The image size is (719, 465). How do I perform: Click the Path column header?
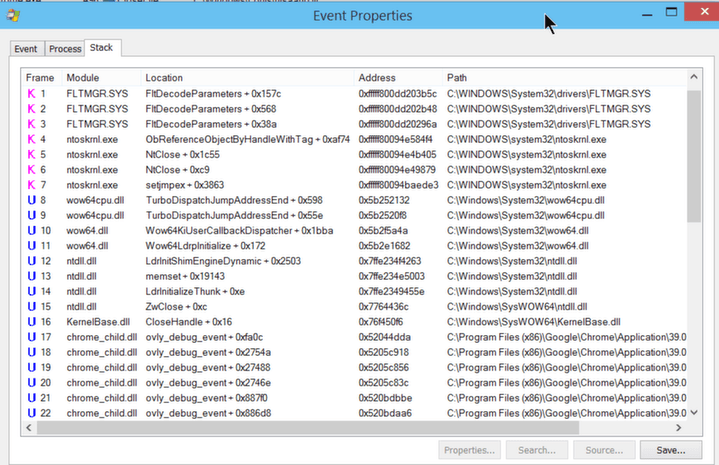click(x=457, y=78)
